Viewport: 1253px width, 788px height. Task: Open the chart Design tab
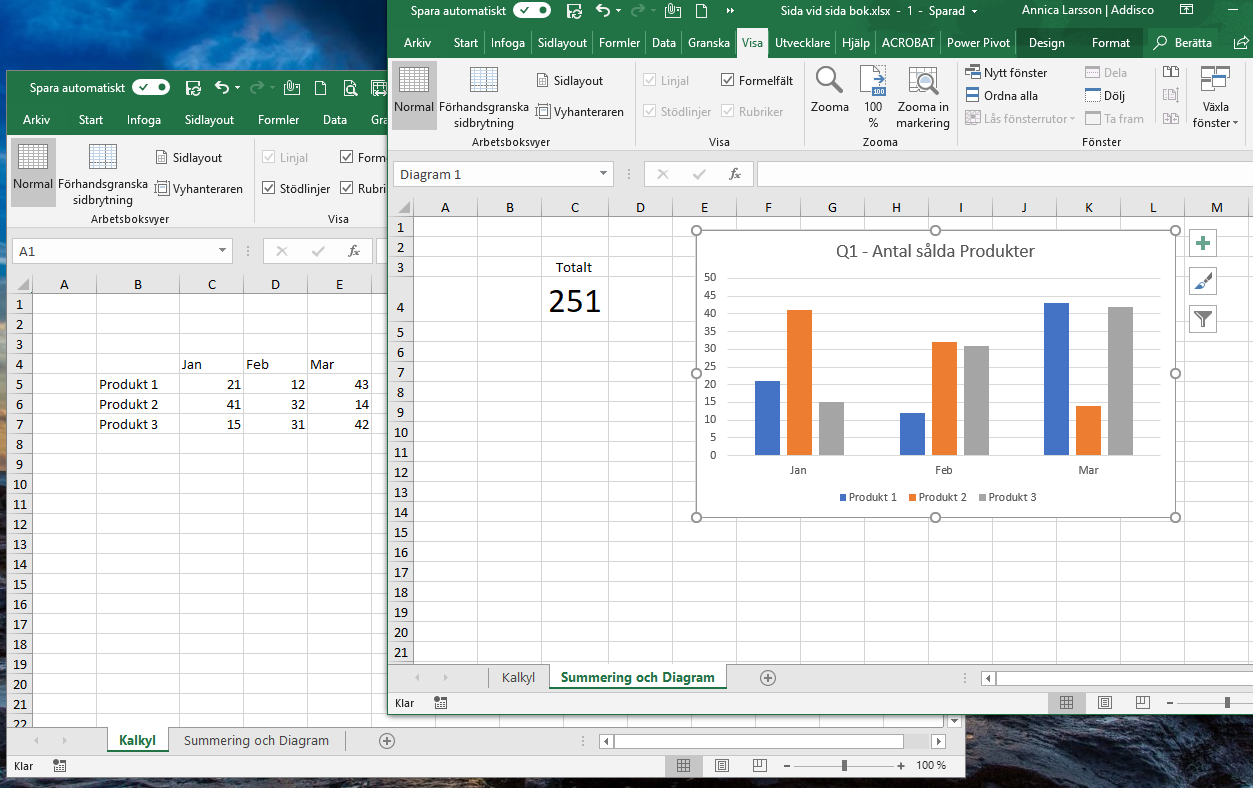coord(1046,43)
